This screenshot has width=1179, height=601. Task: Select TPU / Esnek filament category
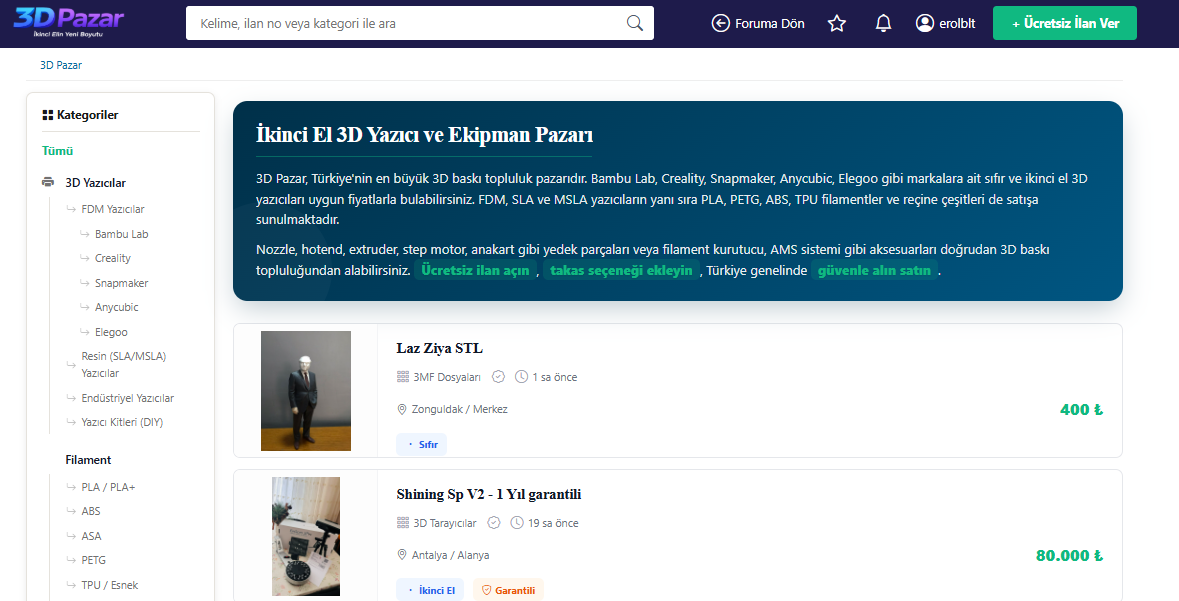[110, 584]
